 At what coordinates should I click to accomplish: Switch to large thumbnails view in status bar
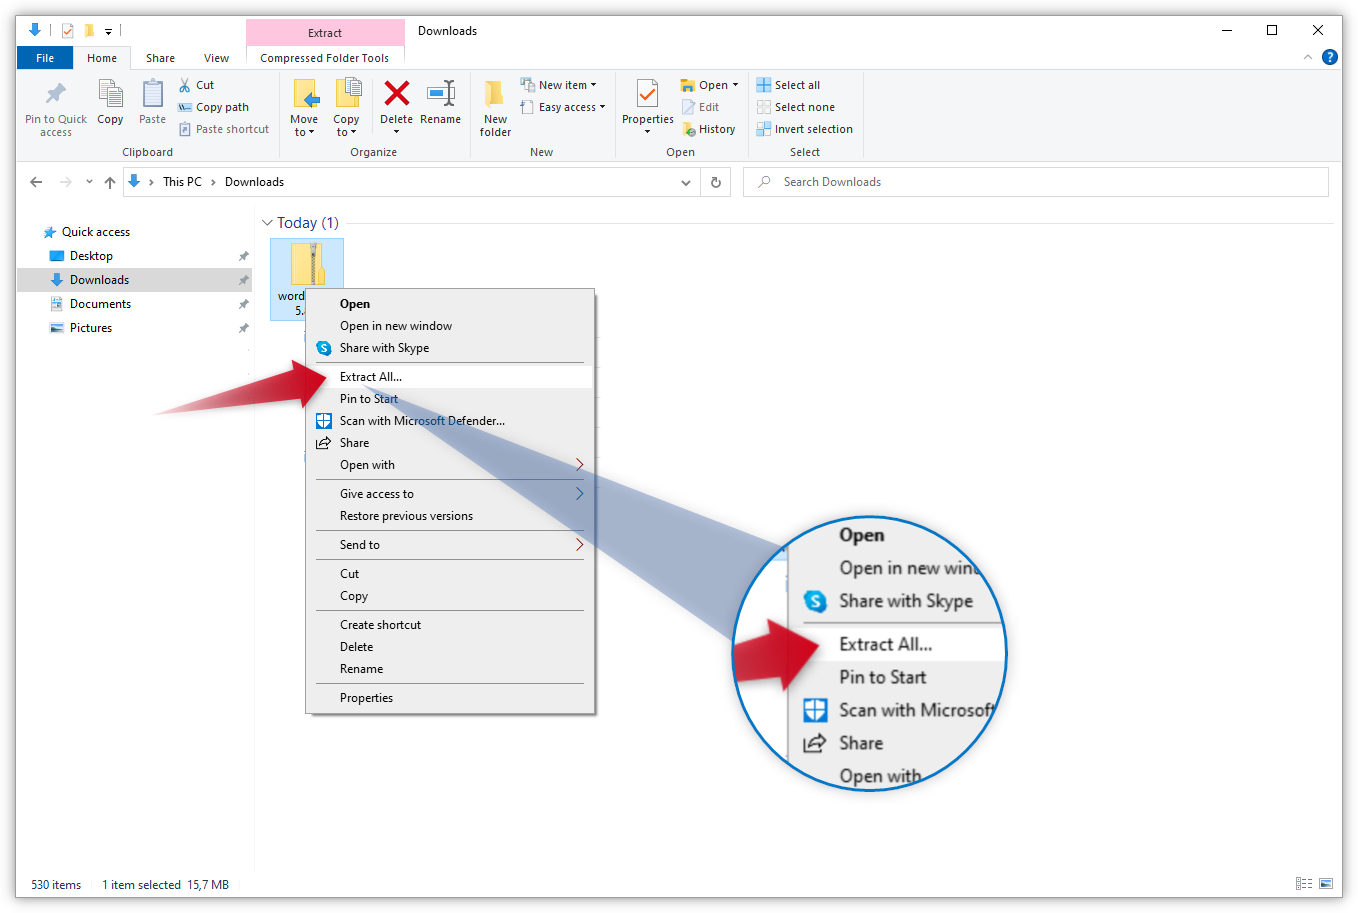pyautogui.click(x=1326, y=884)
